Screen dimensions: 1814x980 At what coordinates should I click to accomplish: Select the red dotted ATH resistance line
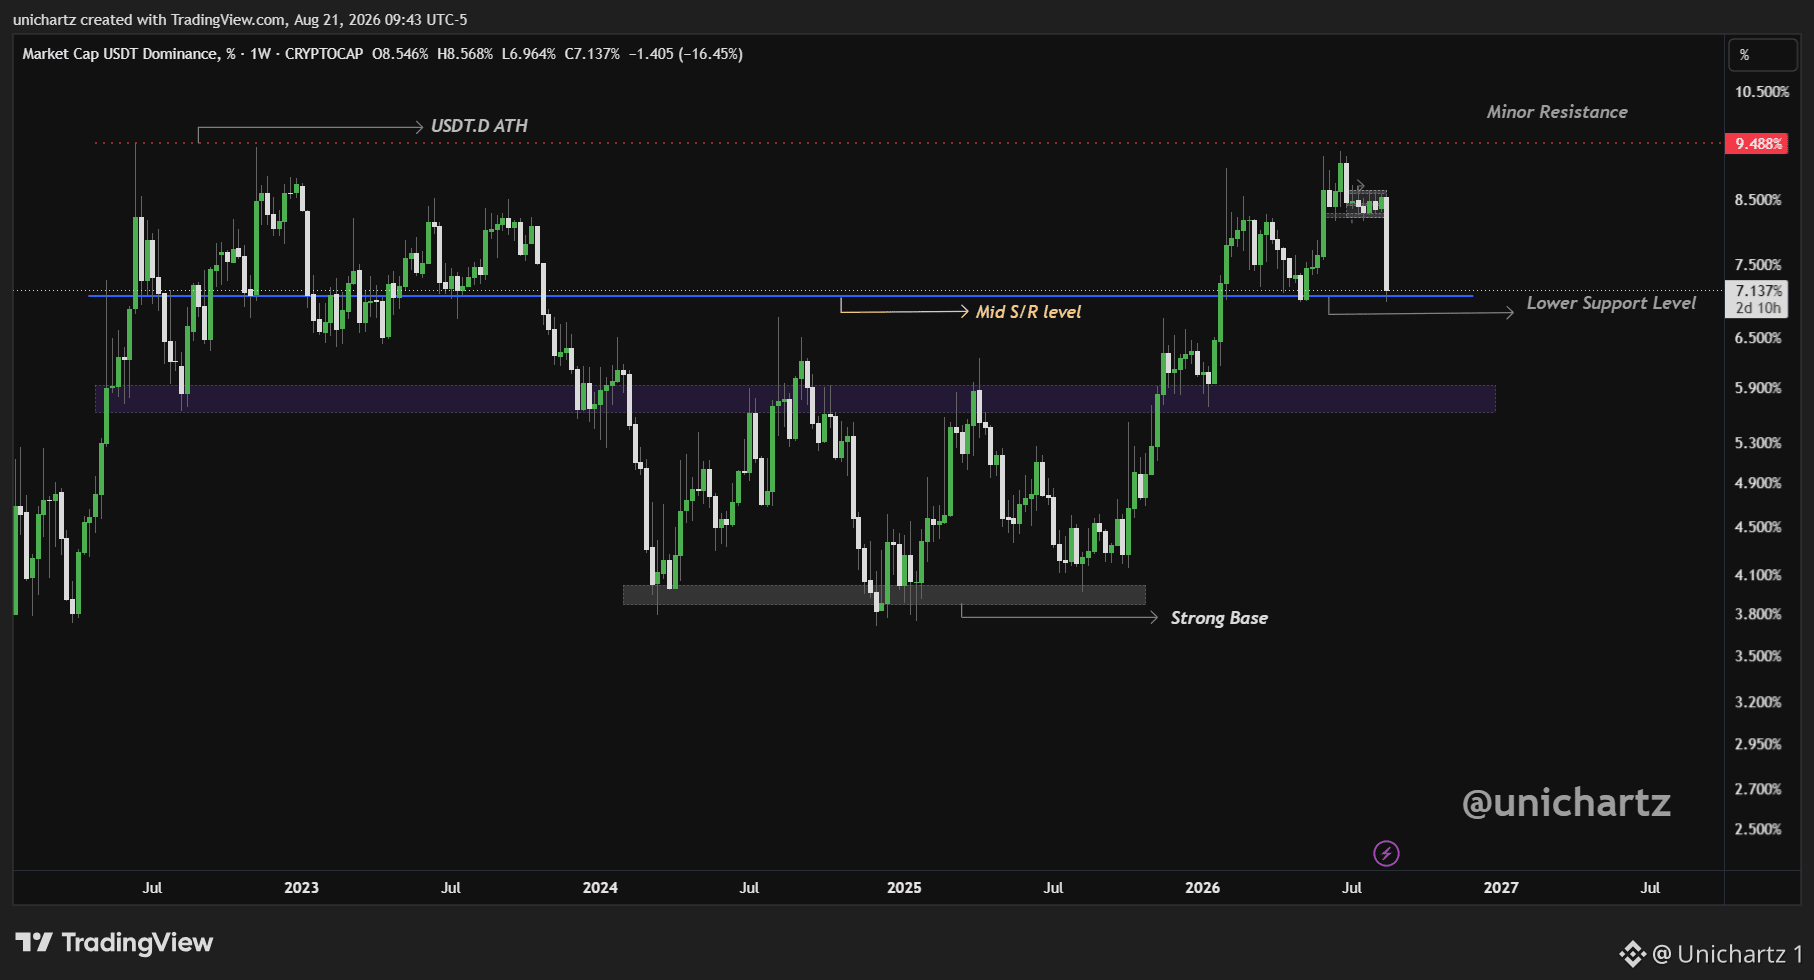[908, 143]
